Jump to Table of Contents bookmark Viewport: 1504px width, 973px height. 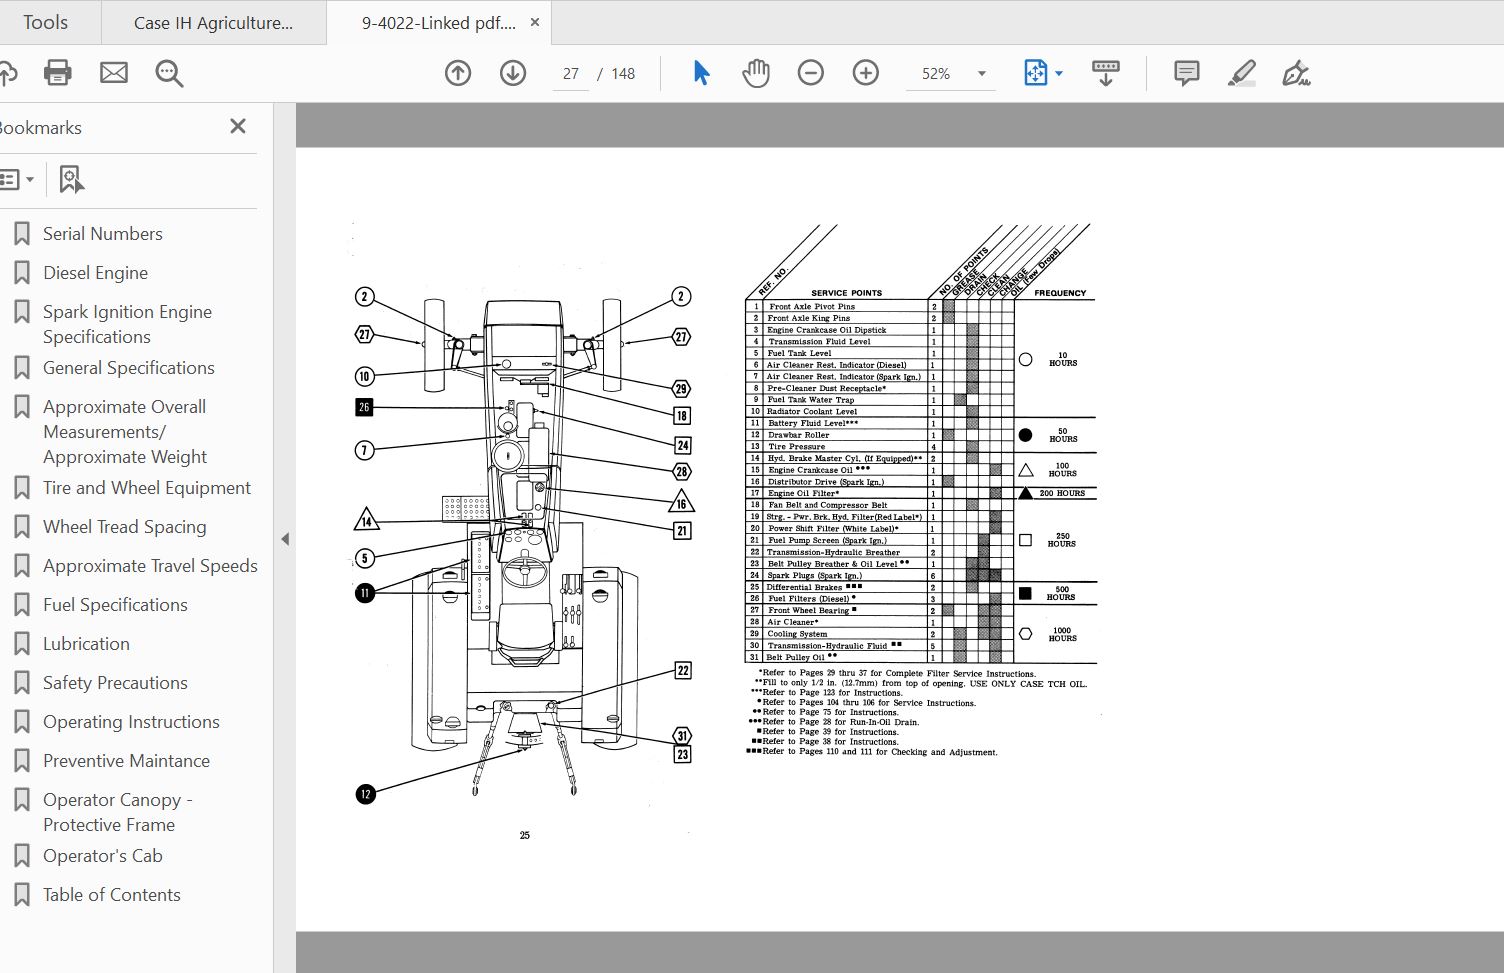point(112,895)
